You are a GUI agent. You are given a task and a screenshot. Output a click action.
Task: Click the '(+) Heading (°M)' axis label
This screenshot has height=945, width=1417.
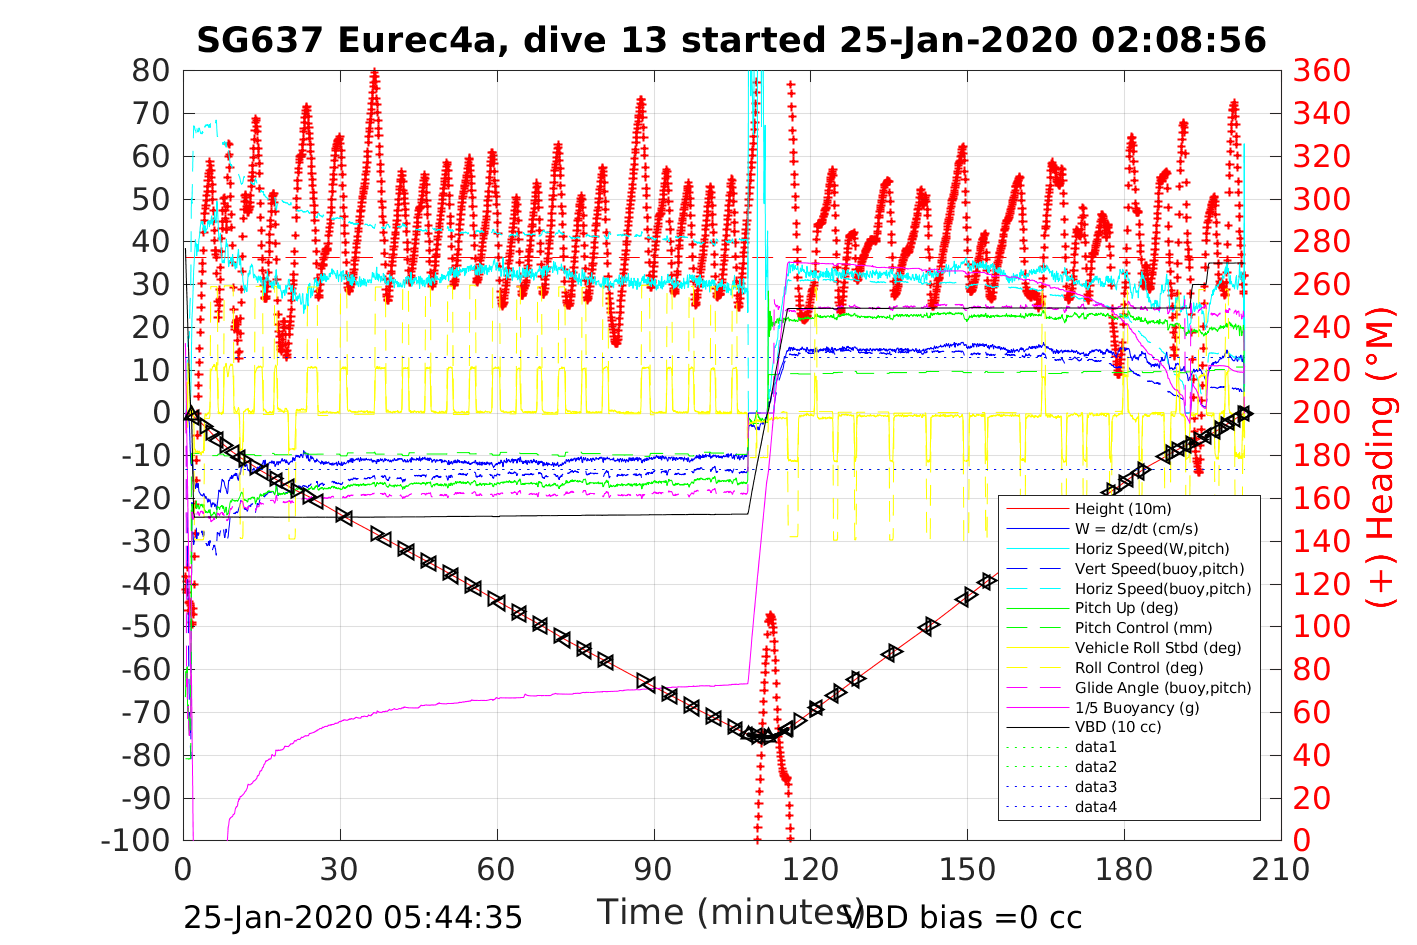click(1381, 455)
